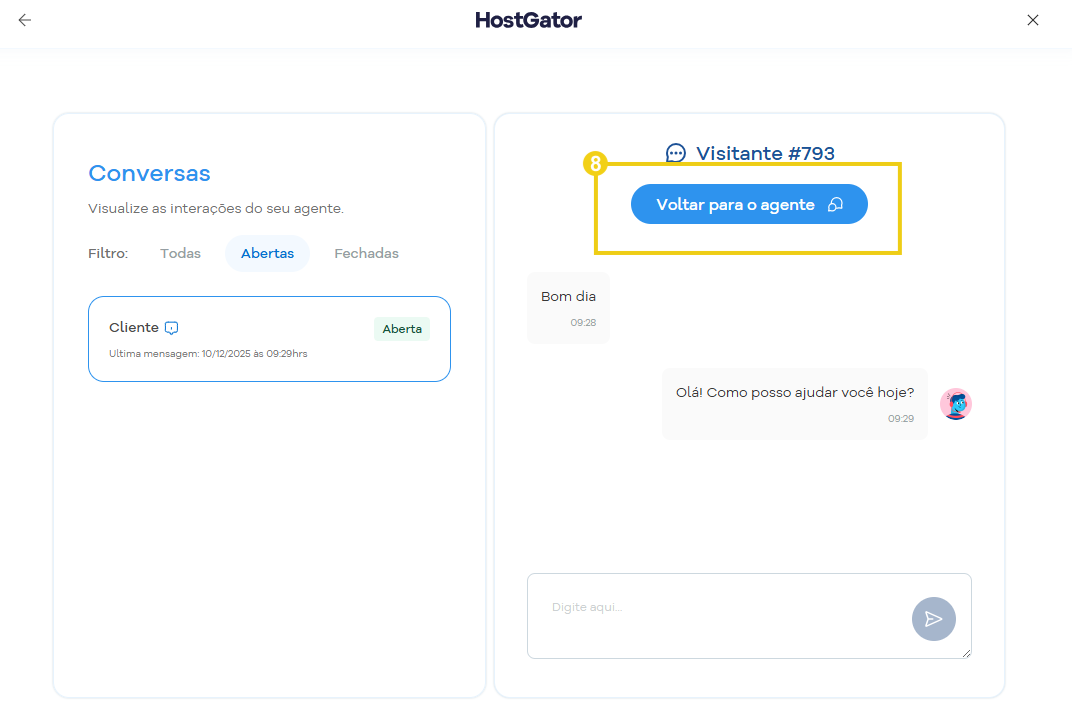The image size is (1072, 721).
Task: Select the Bom dia visitor message
Action: (x=568, y=297)
